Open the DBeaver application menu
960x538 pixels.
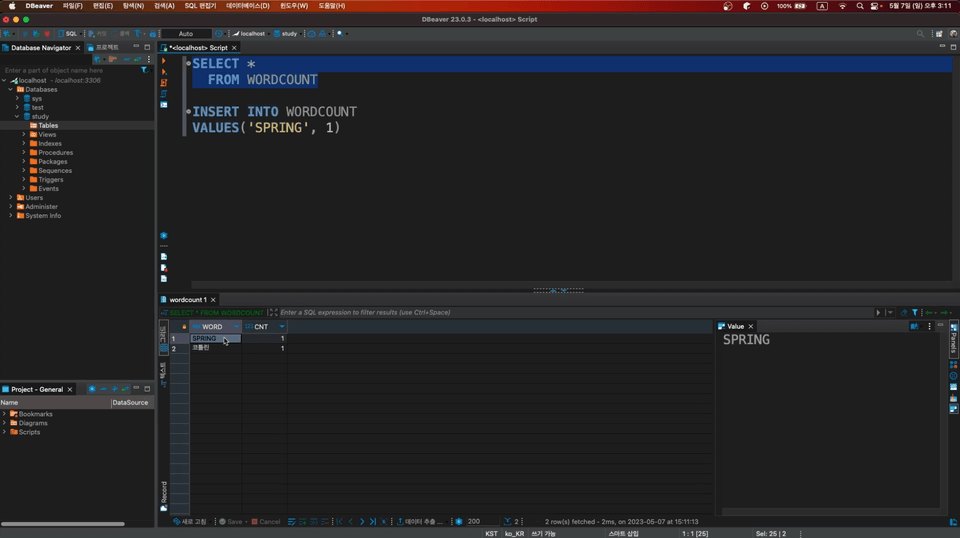point(39,6)
